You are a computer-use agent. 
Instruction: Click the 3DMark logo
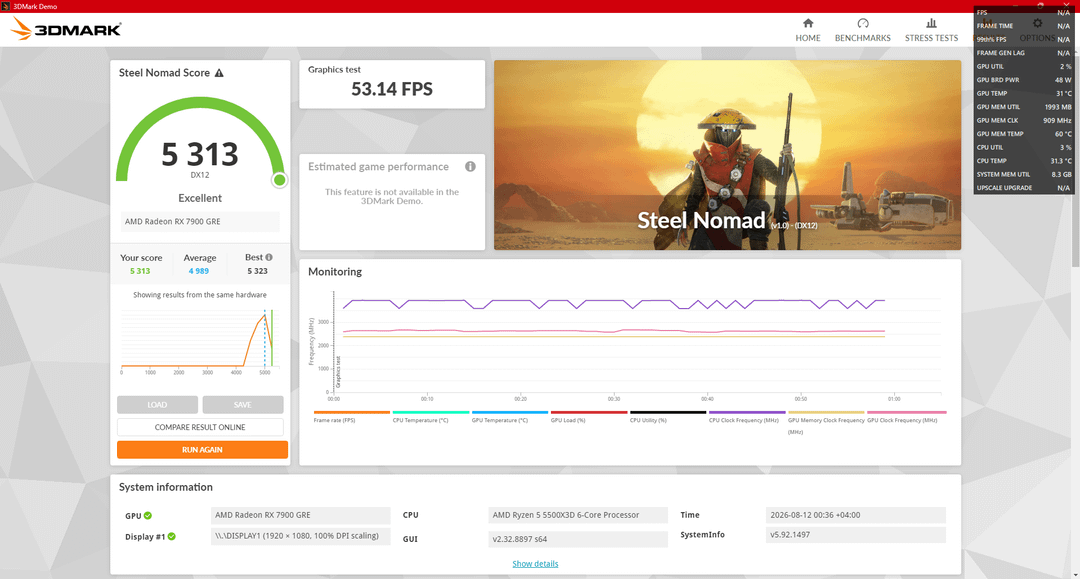pyautogui.click(x=67, y=29)
